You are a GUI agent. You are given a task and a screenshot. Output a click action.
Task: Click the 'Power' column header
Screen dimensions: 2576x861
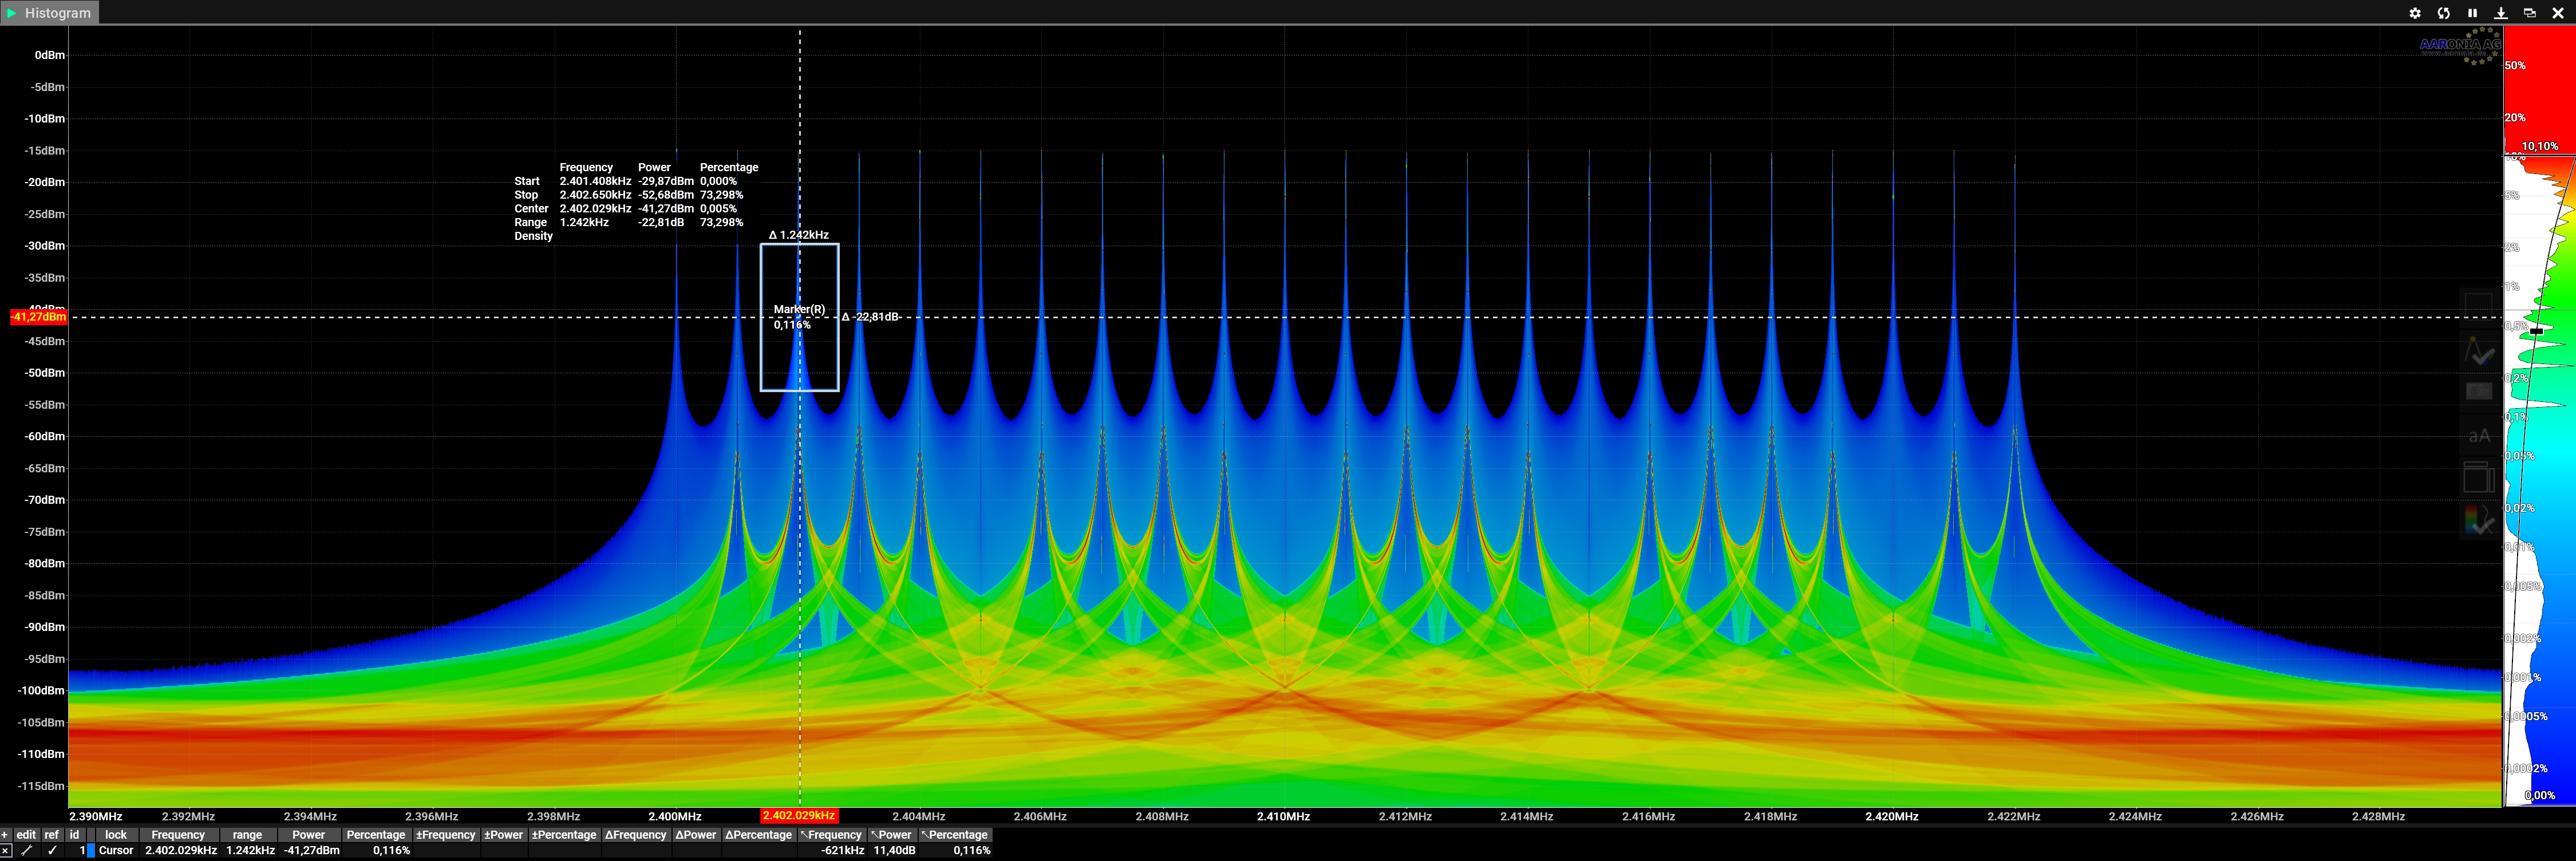(309, 835)
